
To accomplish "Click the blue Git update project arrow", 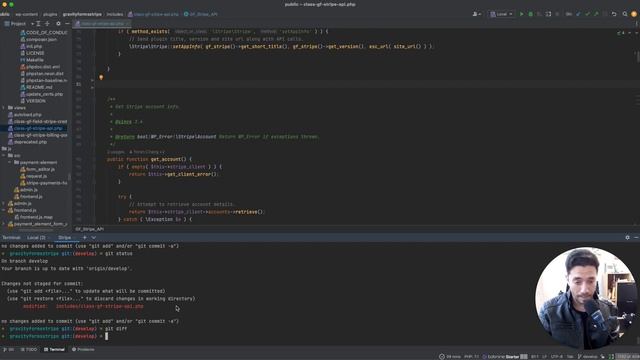I will click(578, 14).
